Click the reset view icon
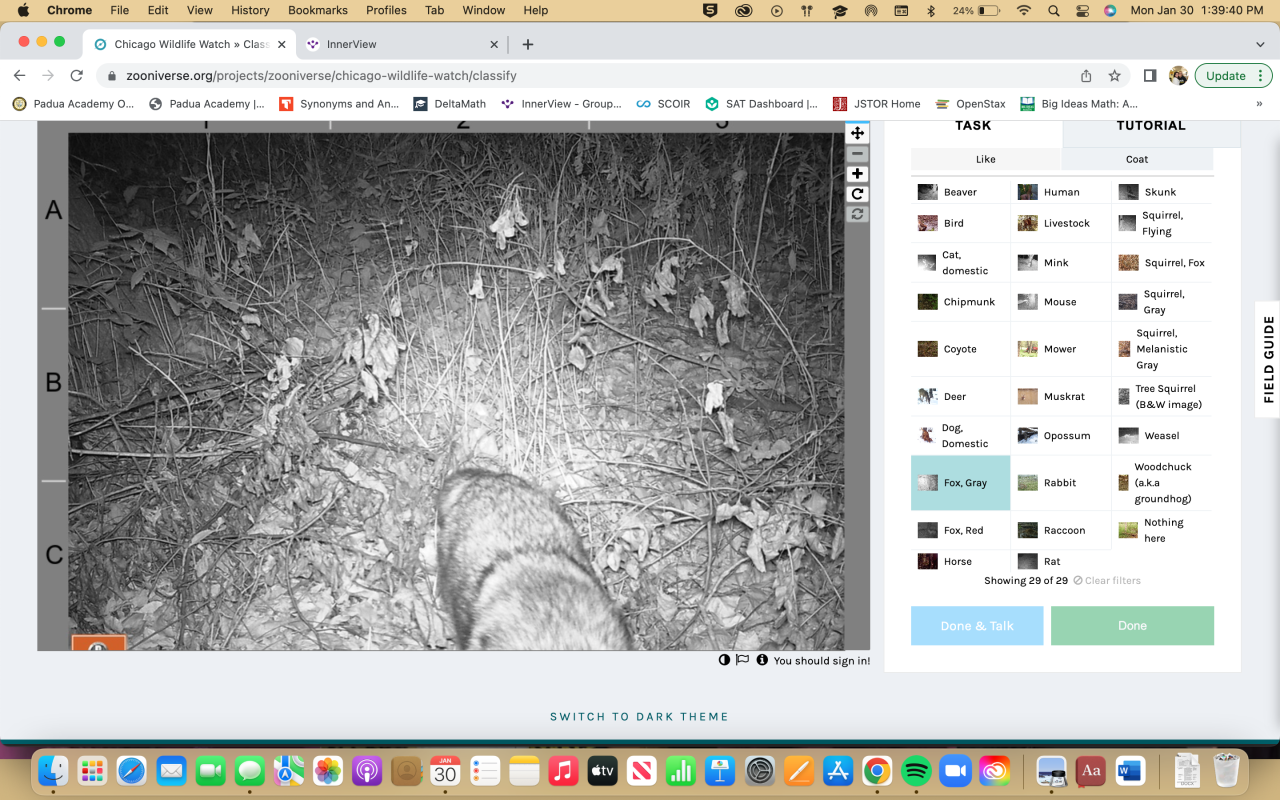This screenshot has height=800, width=1280. (x=857, y=214)
